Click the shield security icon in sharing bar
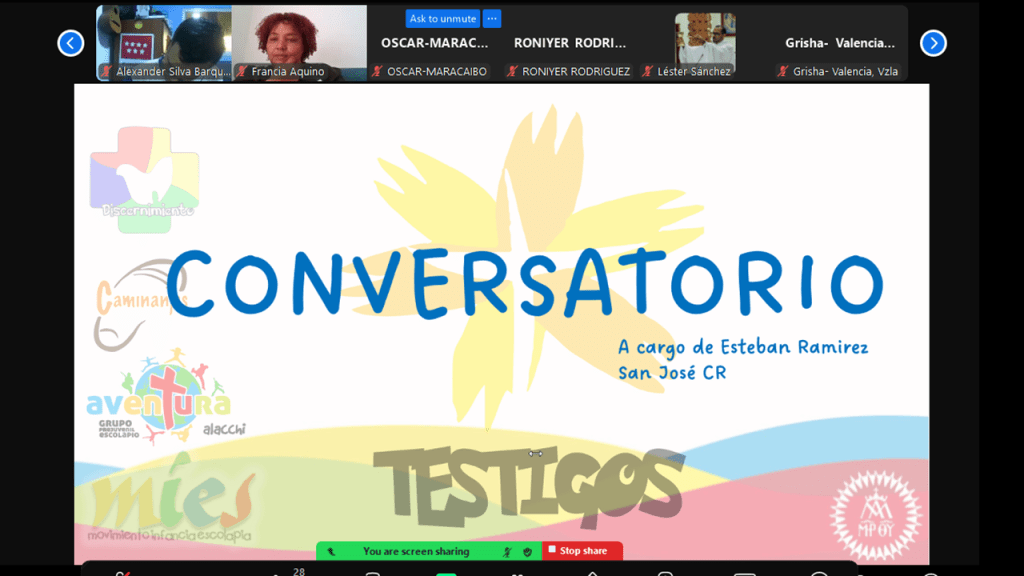1024x576 pixels. [527, 551]
